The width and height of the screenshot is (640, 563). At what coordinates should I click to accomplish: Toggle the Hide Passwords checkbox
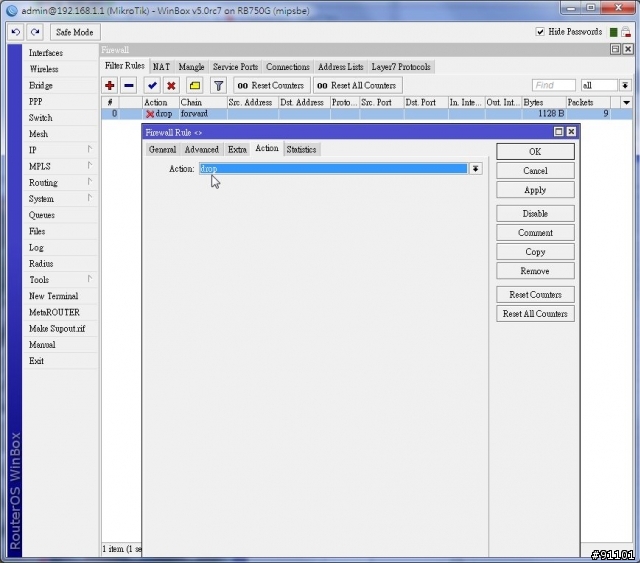(540, 32)
